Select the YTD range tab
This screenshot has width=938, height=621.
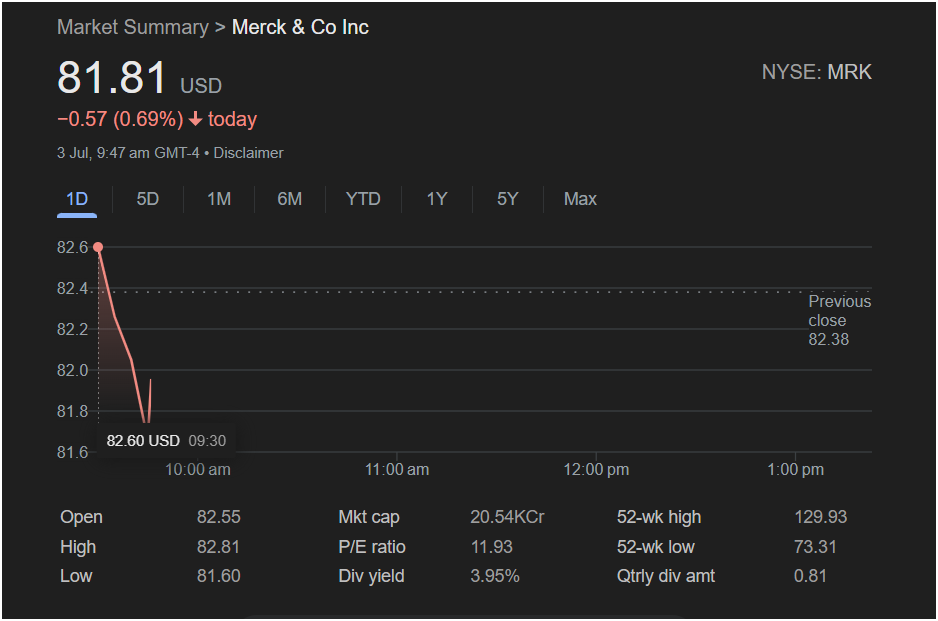coord(363,199)
